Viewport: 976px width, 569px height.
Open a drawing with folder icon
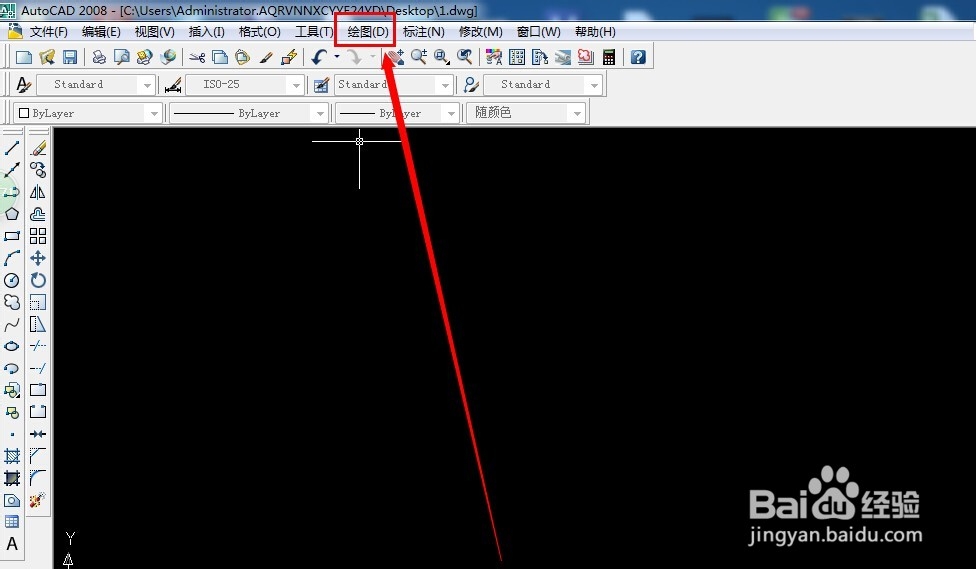pyautogui.click(x=47, y=57)
